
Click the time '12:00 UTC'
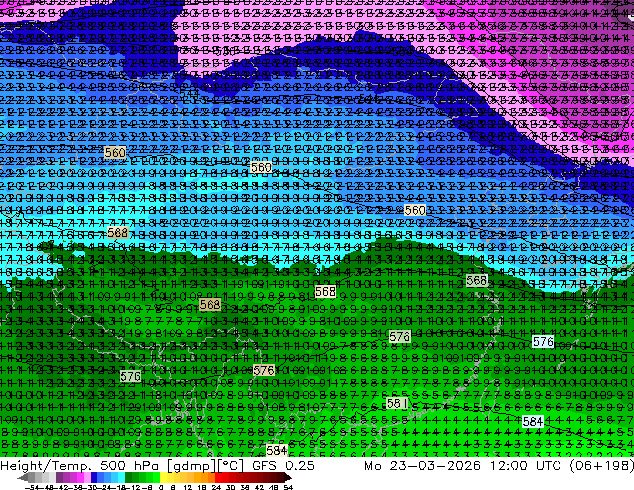coord(525,466)
